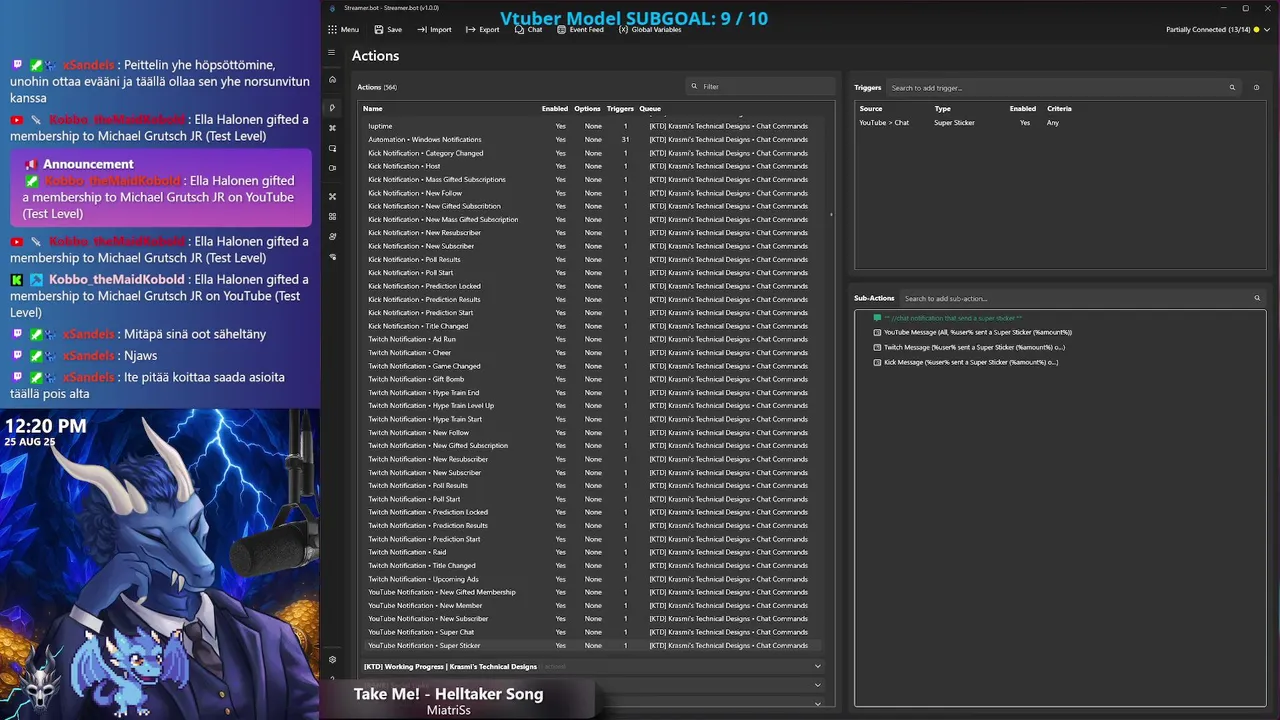Click the Export arrow icon
The image size is (1280, 720).
[x=470, y=30]
